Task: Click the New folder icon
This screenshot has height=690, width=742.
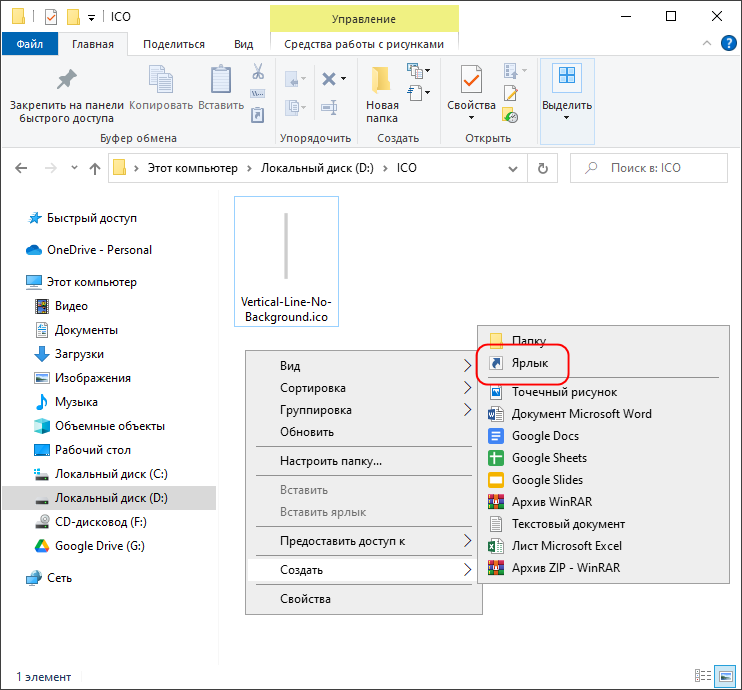Action: pos(381,79)
